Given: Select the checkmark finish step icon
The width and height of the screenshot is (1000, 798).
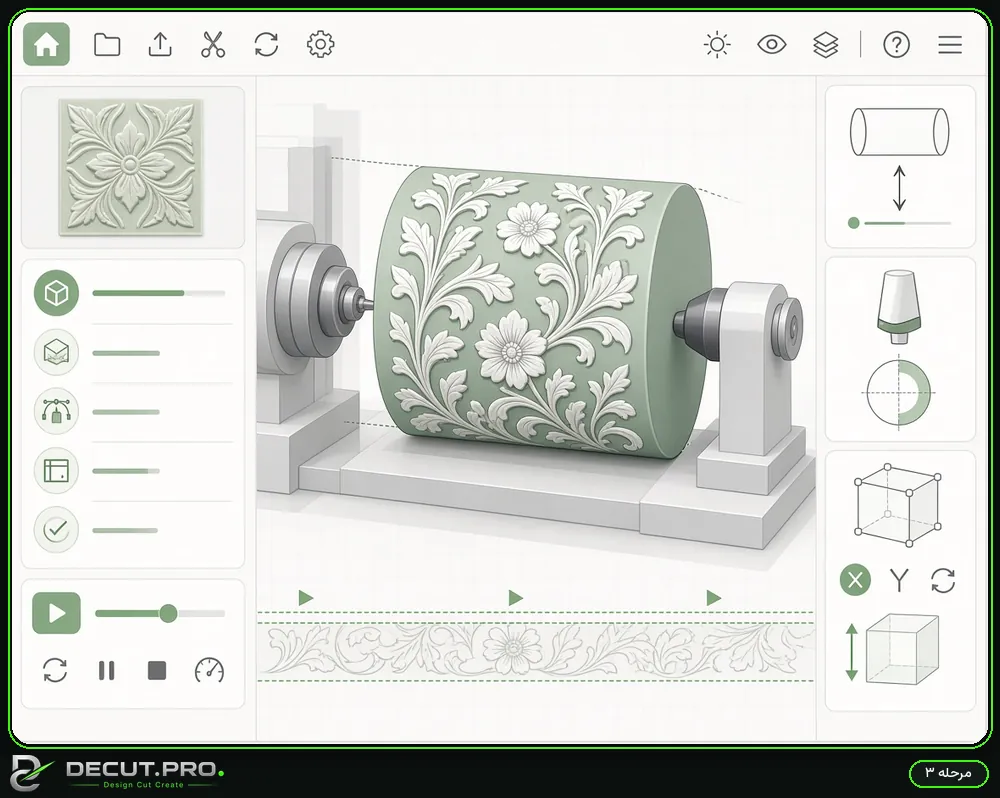Looking at the screenshot, I should [x=57, y=529].
